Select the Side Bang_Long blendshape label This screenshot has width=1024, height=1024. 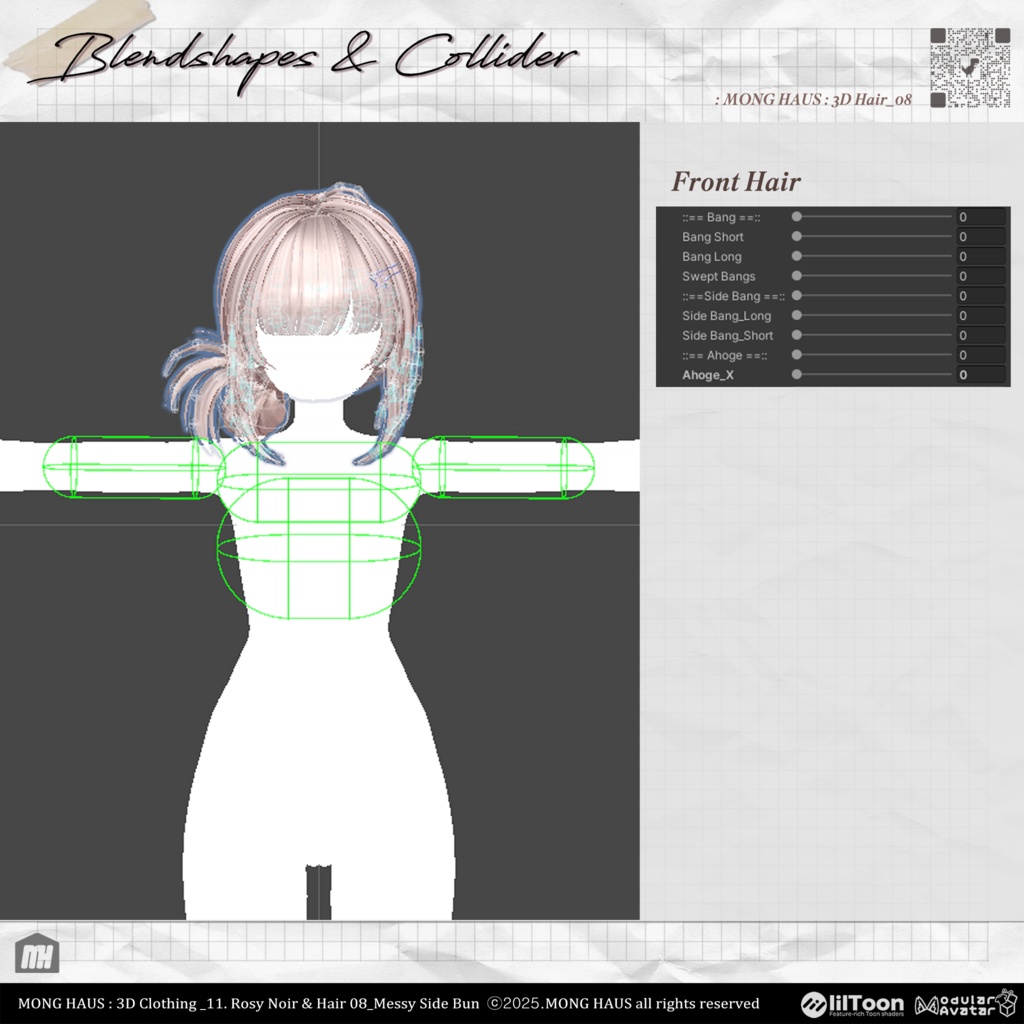[726, 316]
